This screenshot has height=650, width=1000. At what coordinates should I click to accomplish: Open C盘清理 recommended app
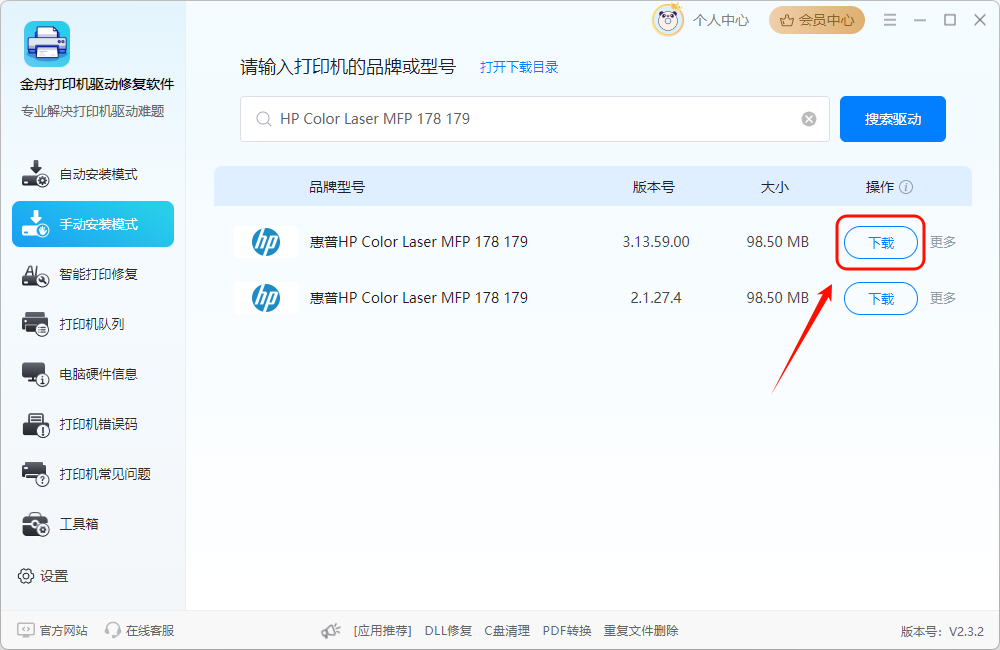[507, 631]
